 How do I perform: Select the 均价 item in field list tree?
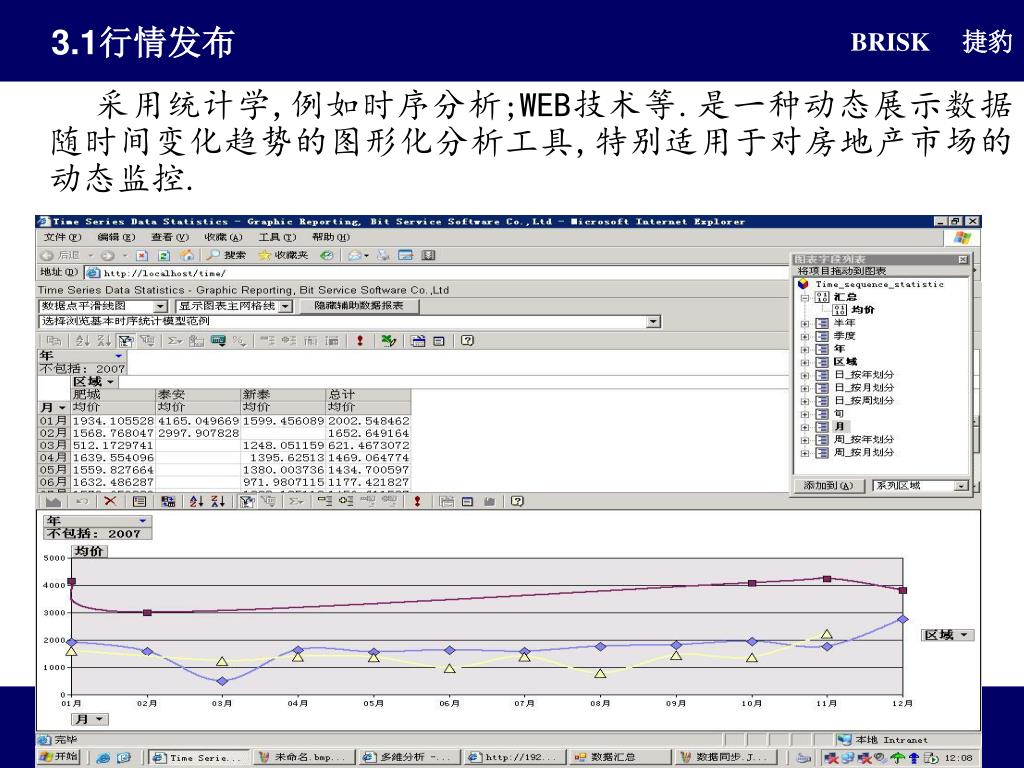[863, 310]
